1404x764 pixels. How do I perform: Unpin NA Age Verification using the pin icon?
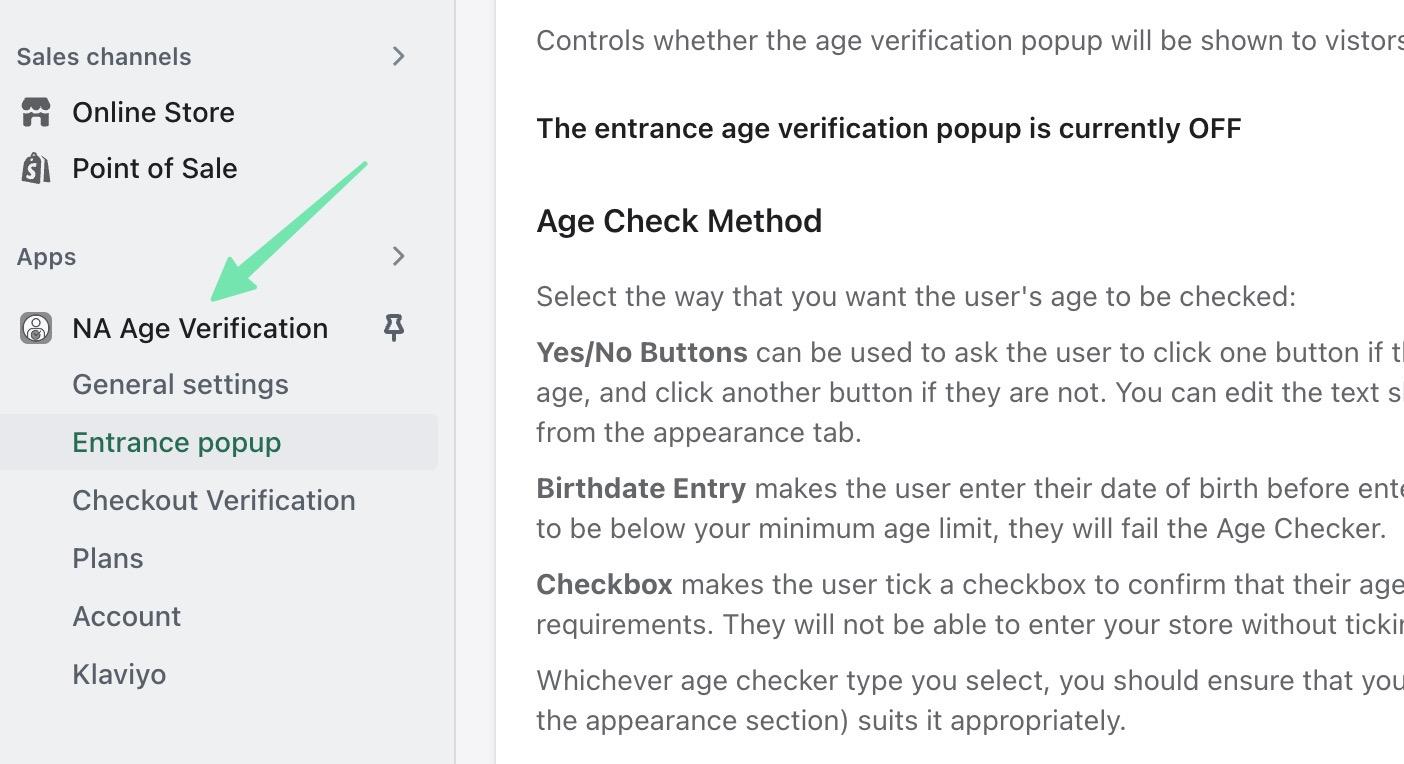click(393, 327)
